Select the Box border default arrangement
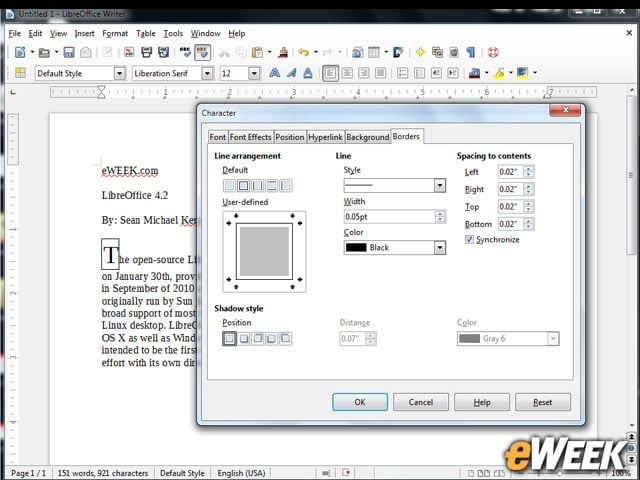This screenshot has width=640, height=480. tap(243, 186)
